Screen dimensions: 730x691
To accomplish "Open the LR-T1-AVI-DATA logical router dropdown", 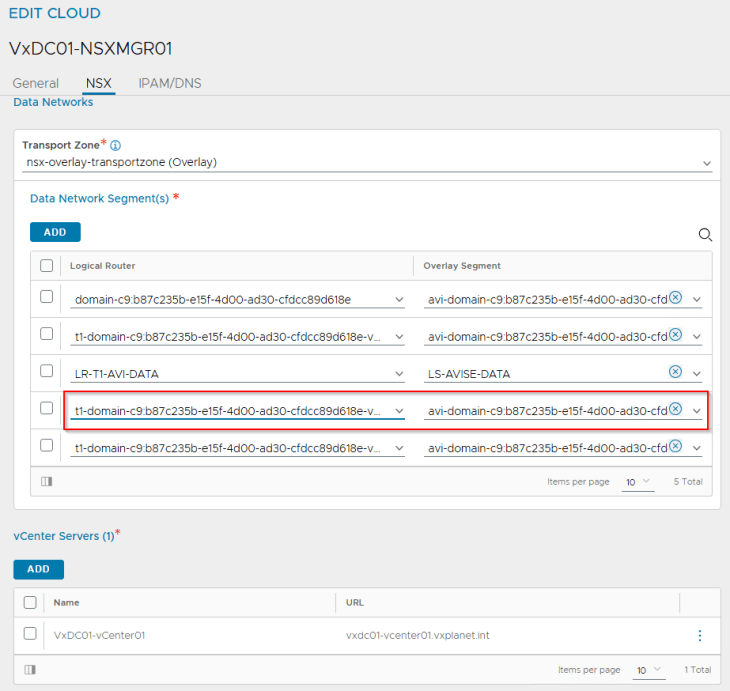I will (399, 374).
